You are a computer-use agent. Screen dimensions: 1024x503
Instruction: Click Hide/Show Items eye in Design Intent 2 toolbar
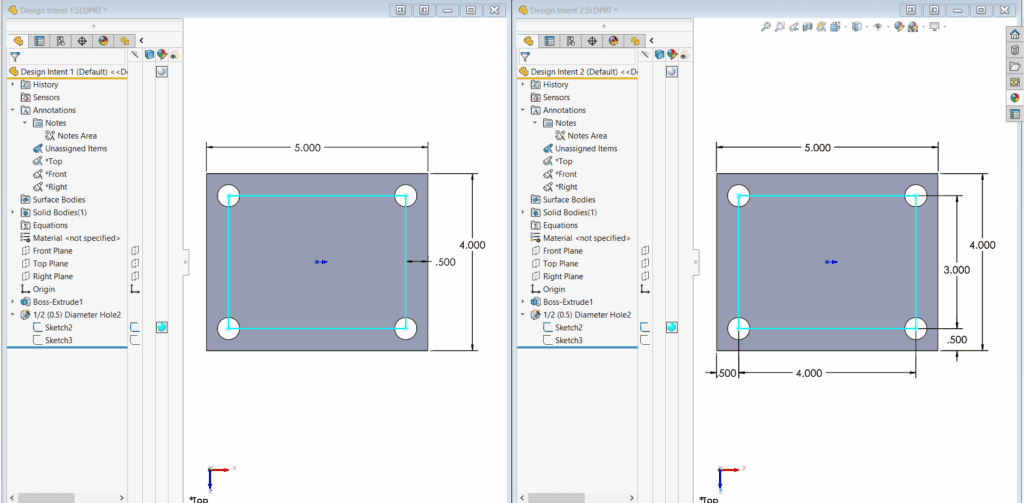pyautogui.click(x=878, y=27)
